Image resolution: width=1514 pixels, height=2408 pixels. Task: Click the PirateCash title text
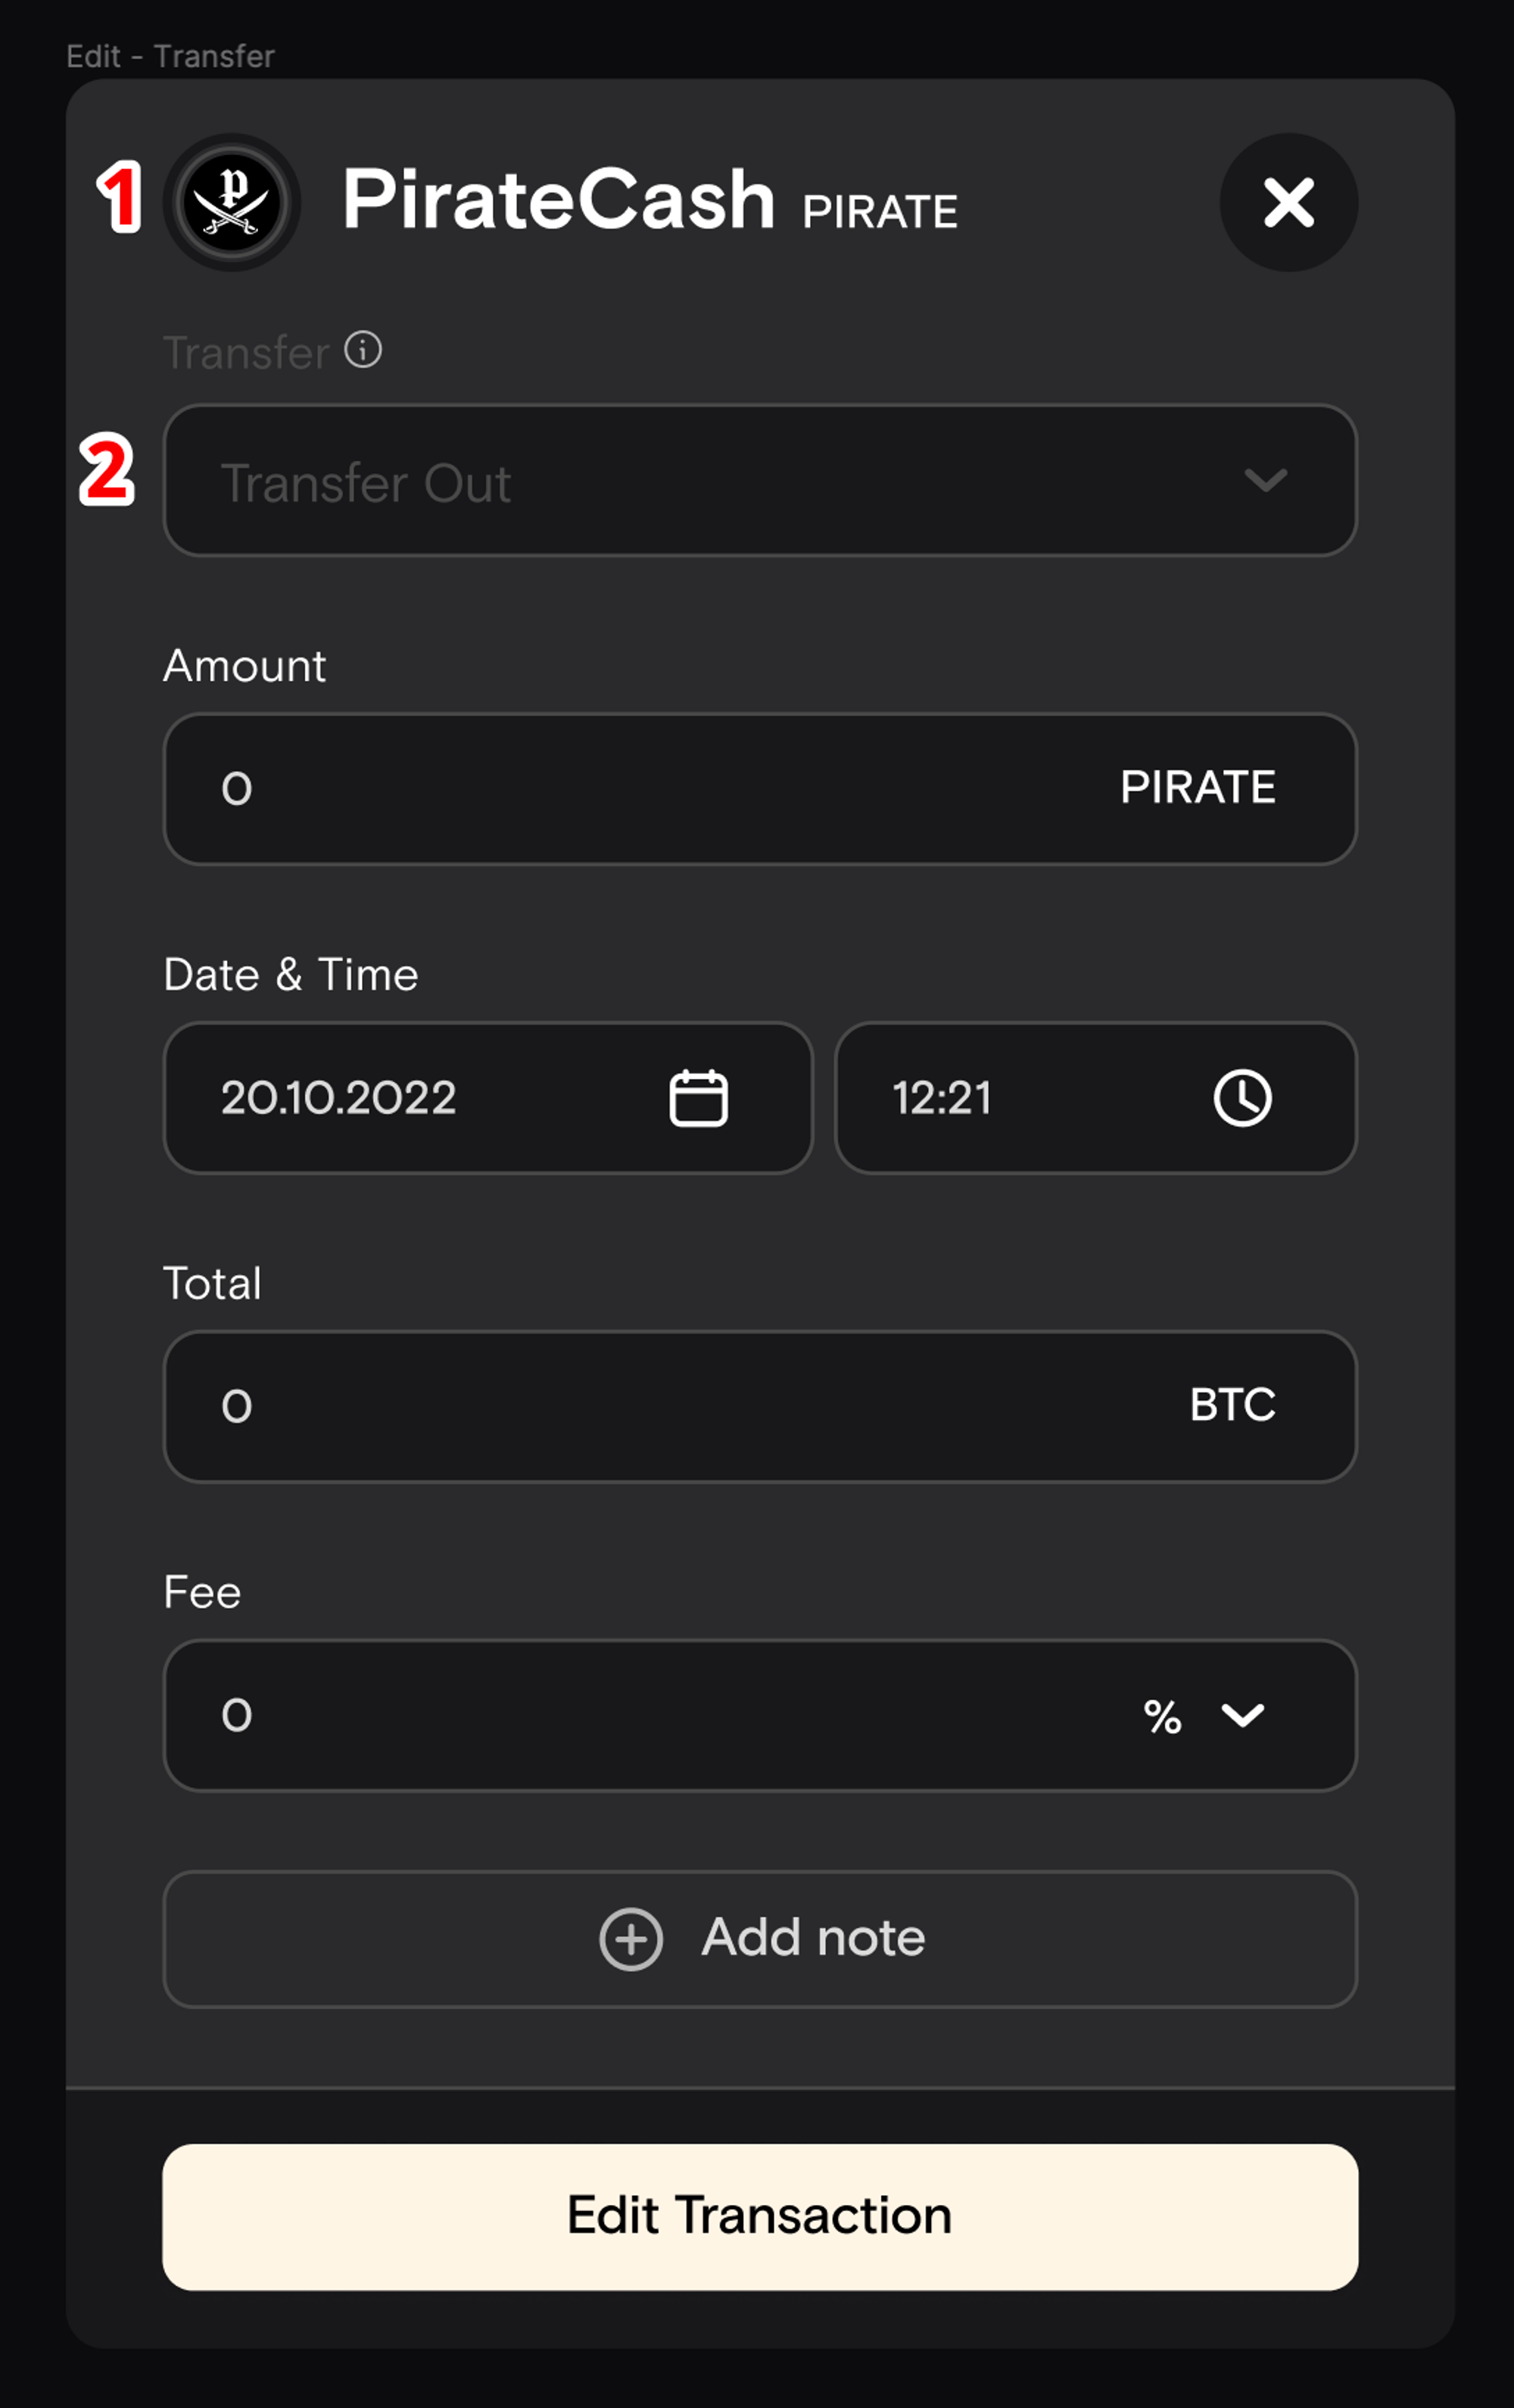coord(558,200)
